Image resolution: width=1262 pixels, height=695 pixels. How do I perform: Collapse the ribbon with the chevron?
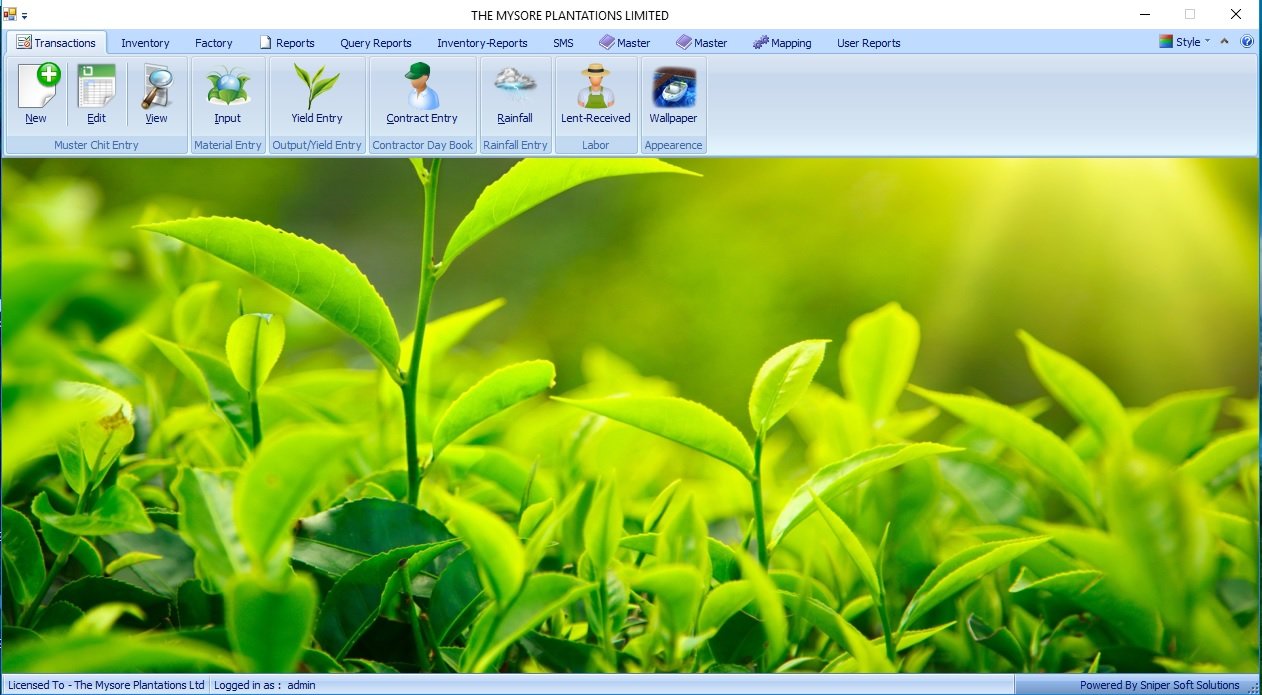point(1225,42)
